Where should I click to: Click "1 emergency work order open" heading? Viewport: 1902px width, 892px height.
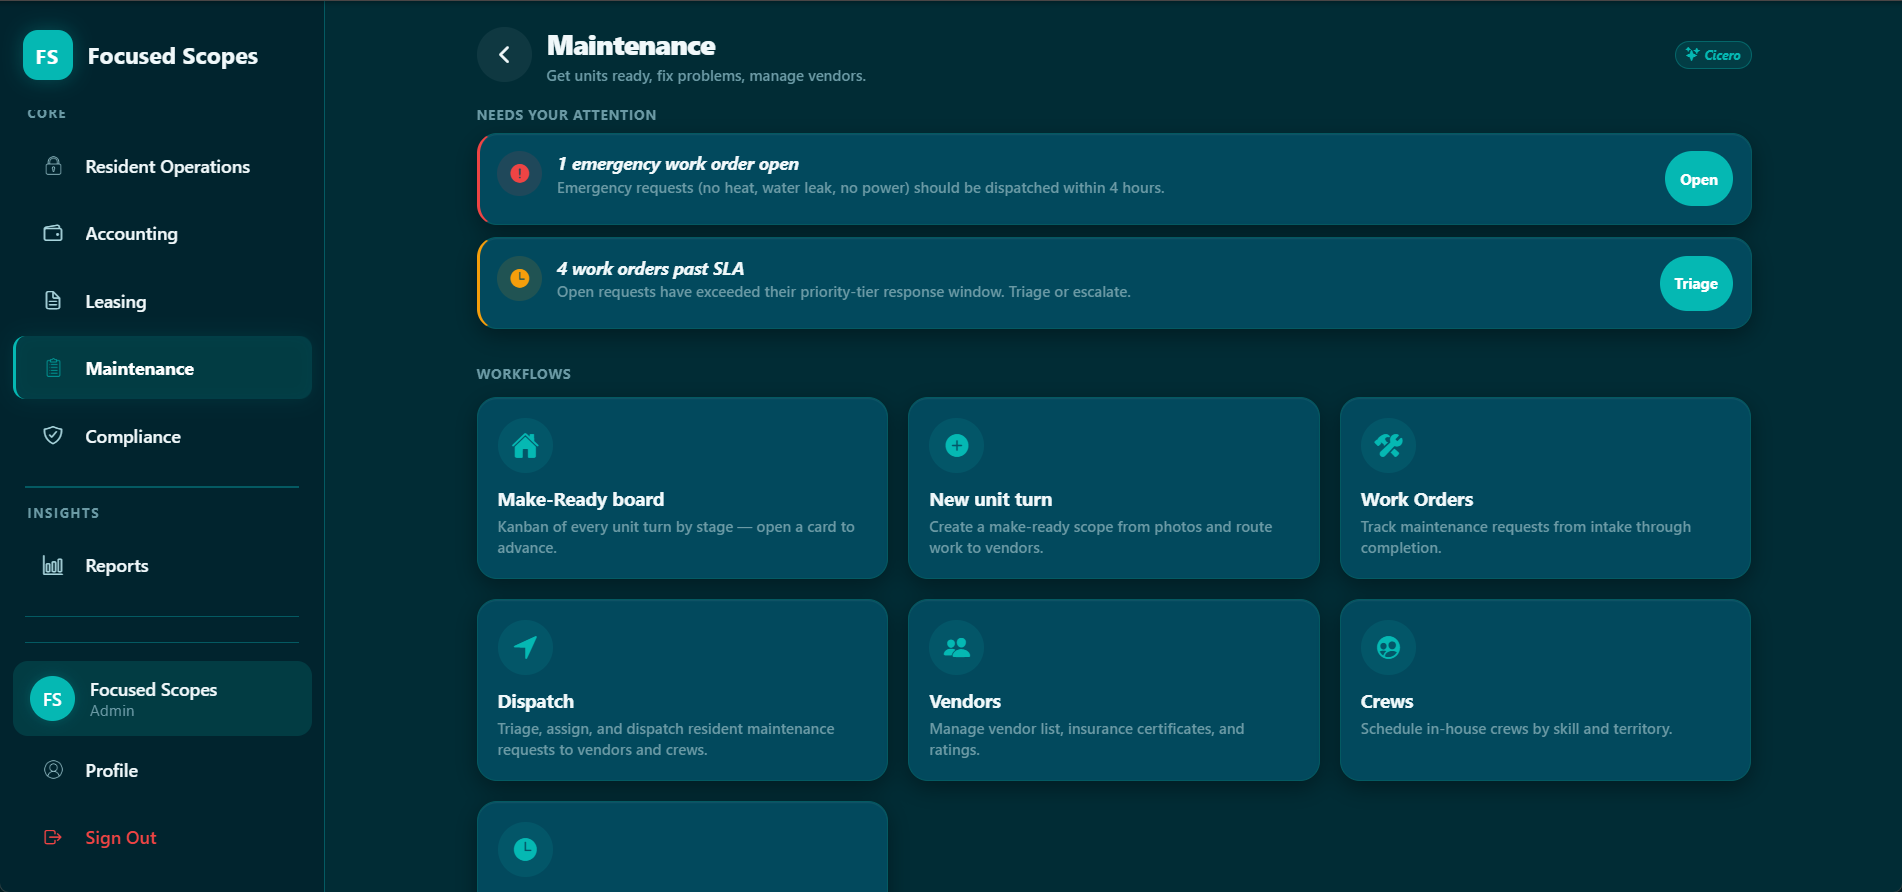click(x=677, y=164)
